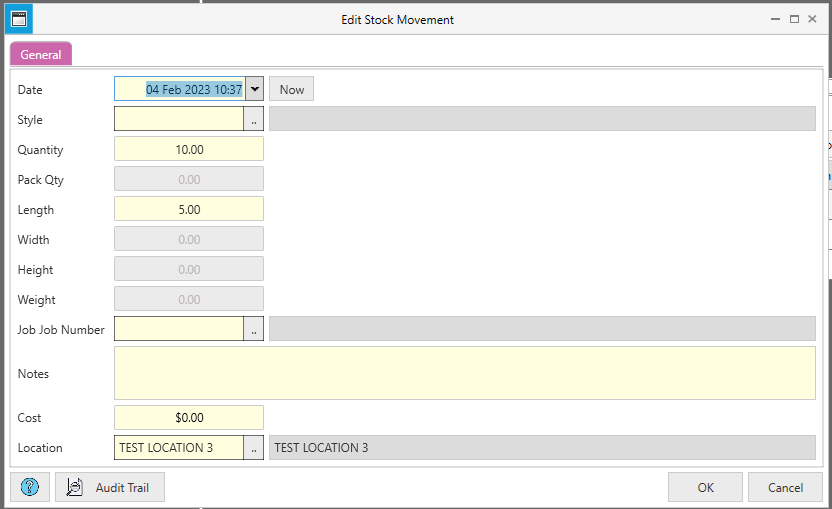Click the grey Style description box
This screenshot has width=832, height=509.
(542, 119)
